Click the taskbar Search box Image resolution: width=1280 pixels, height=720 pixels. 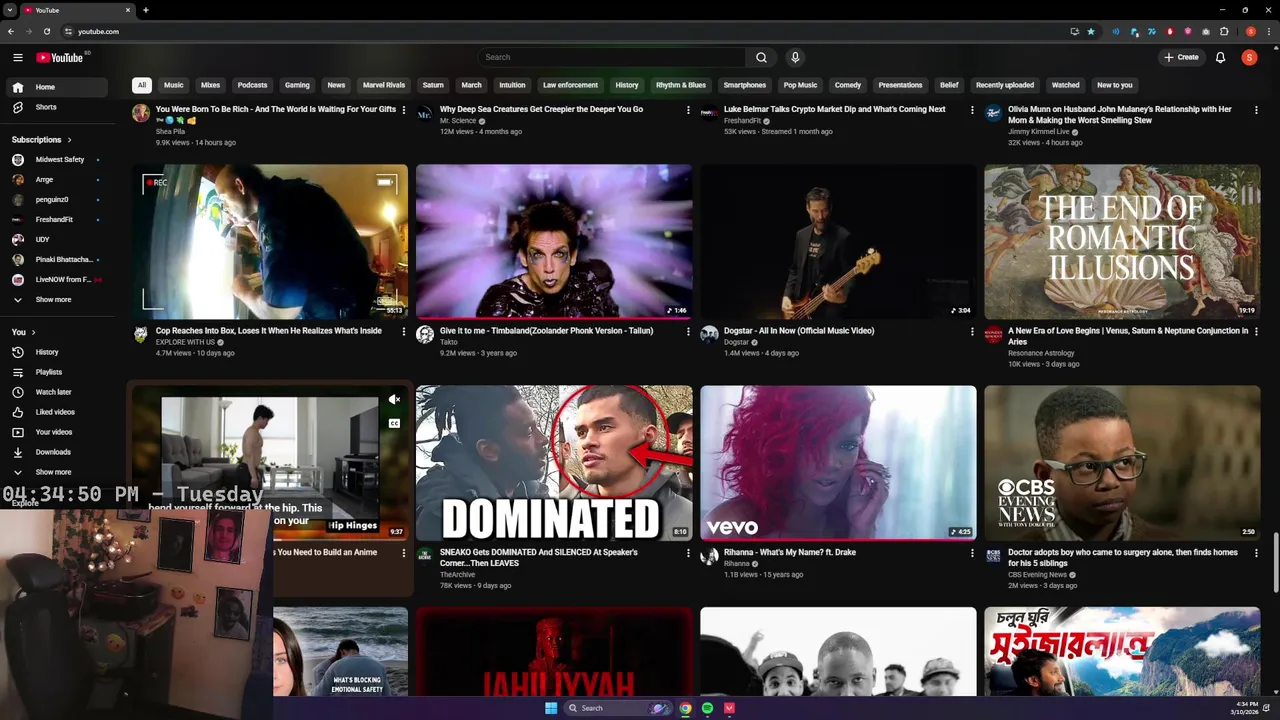click(619, 708)
